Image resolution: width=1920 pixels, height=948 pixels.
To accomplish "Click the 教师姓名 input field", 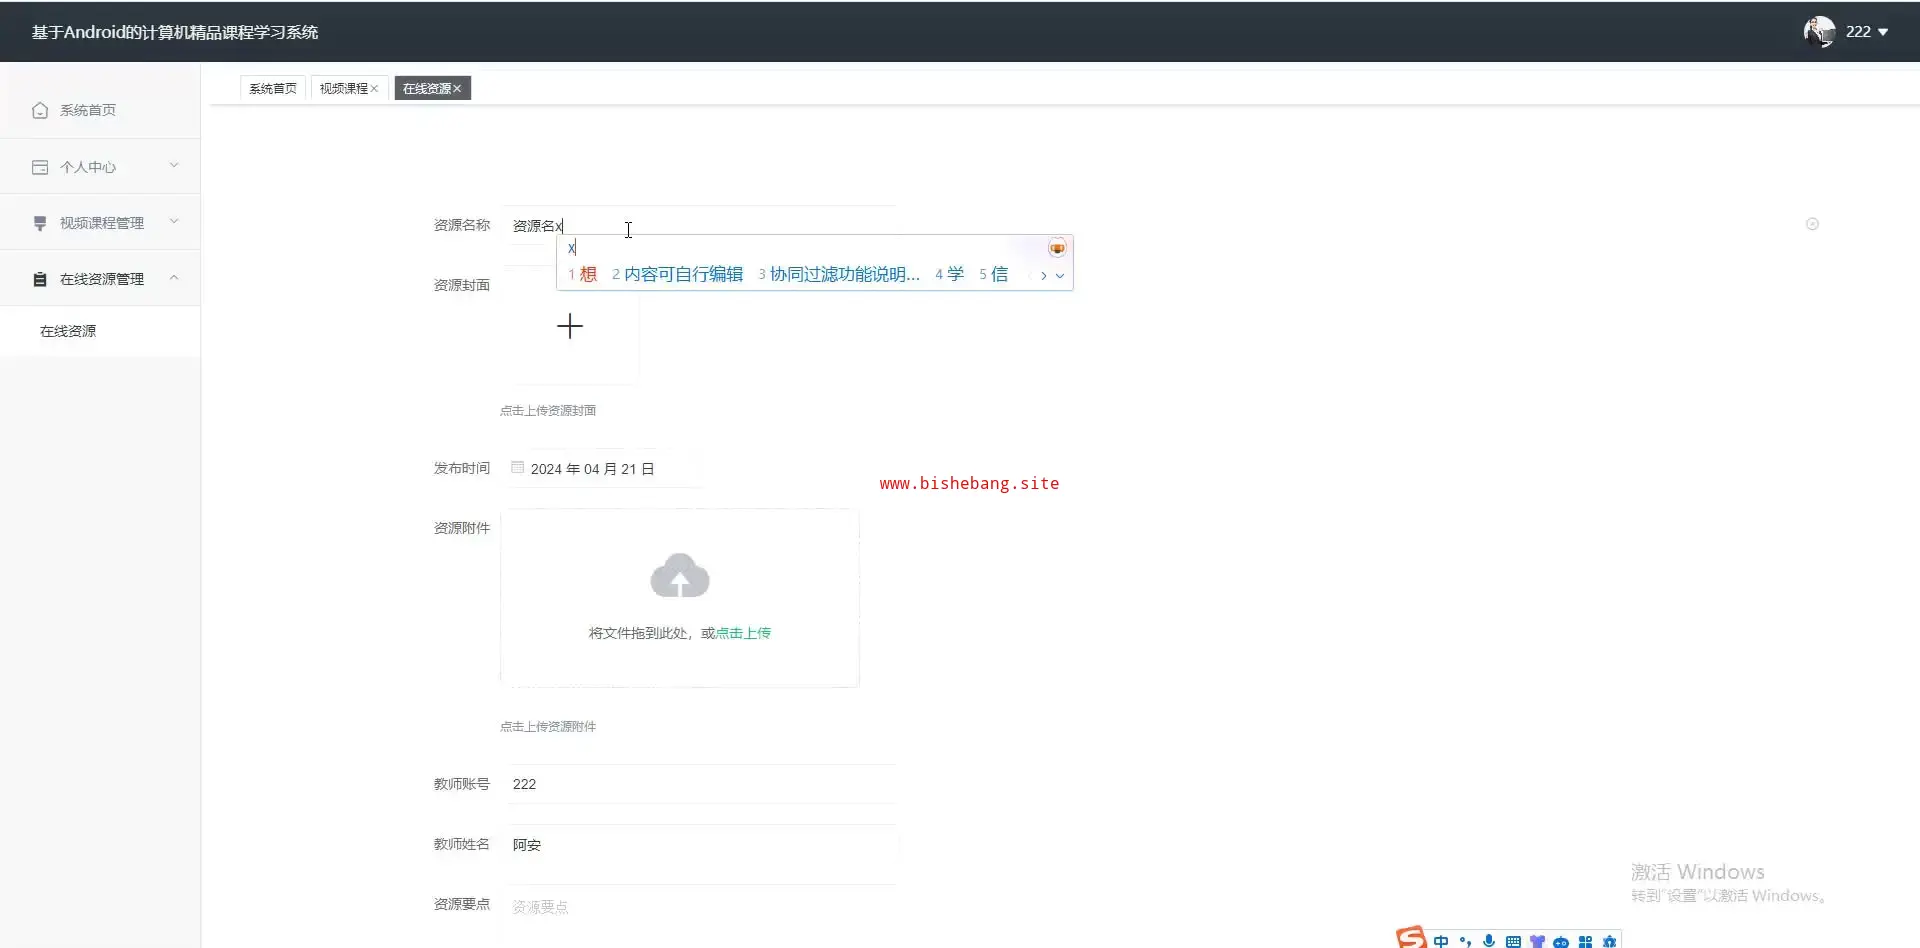I will 700,845.
